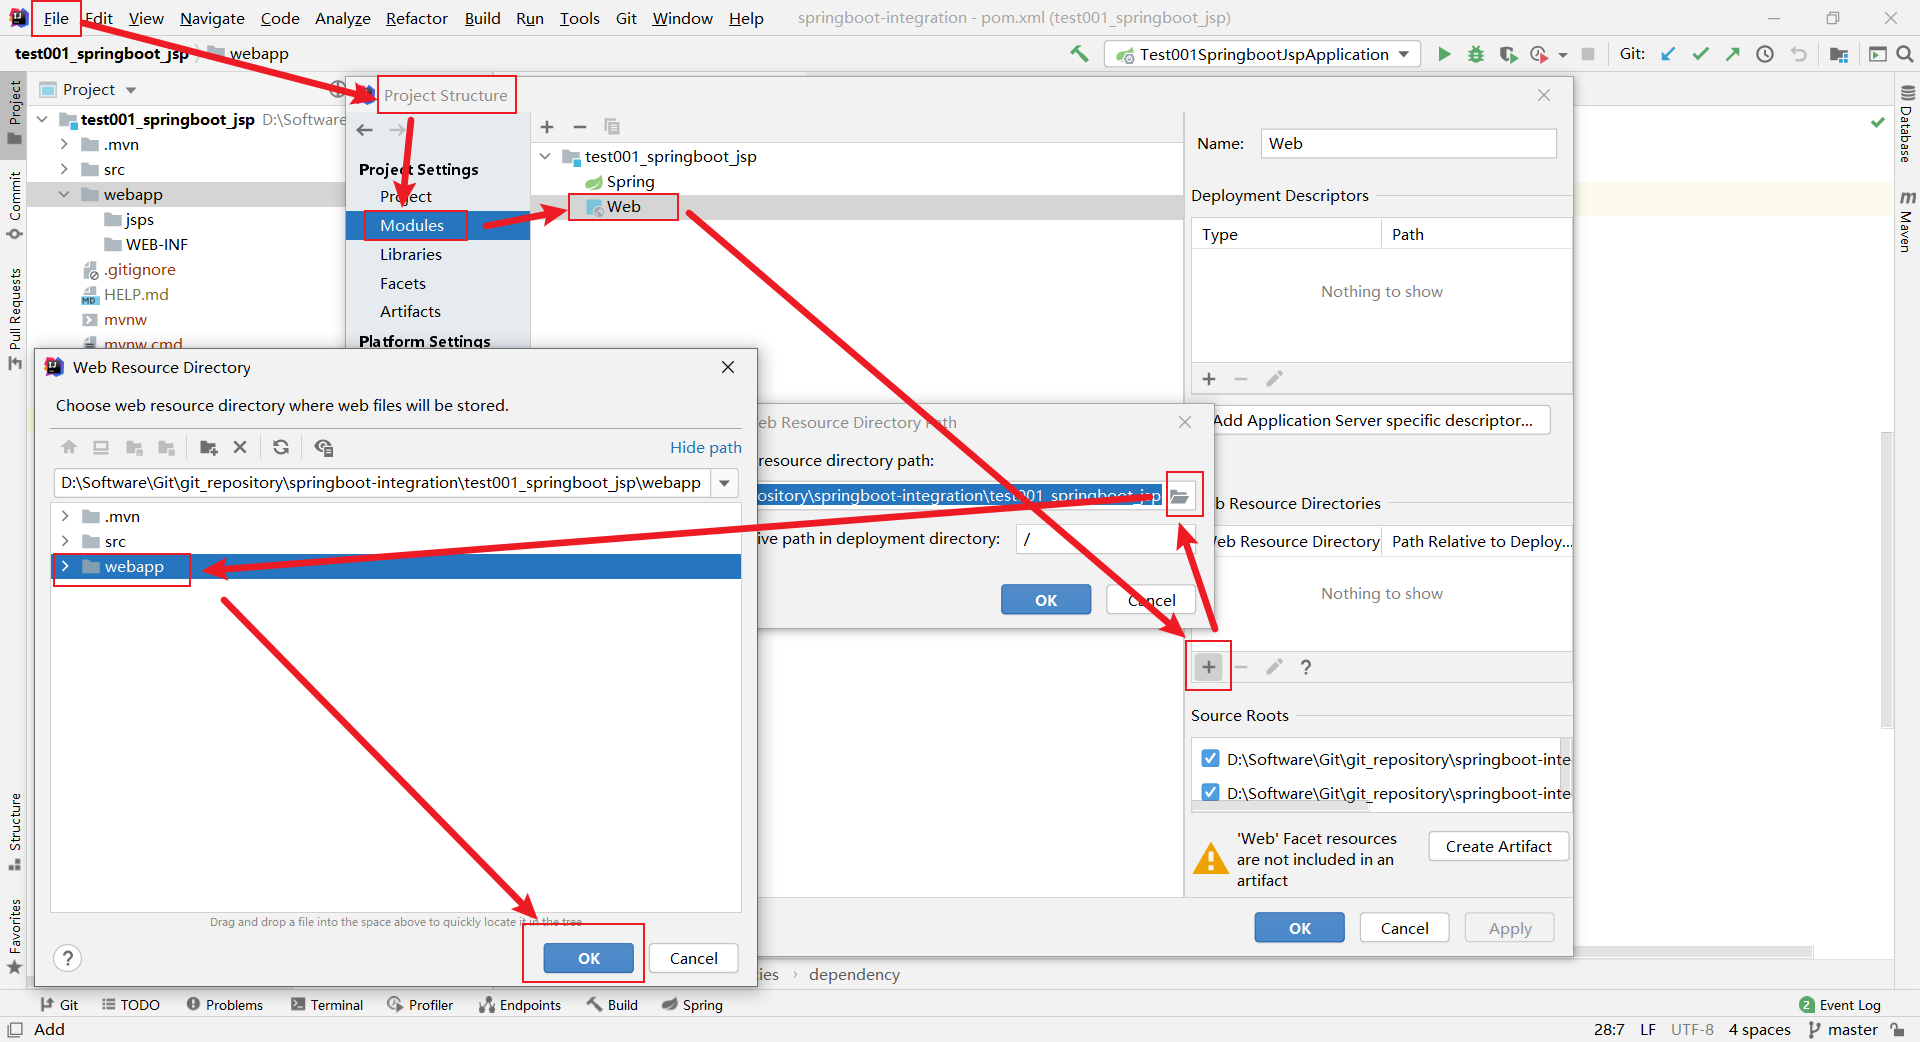Add a new module facet plus icon
Image resolution: width=1920 pixels, height=1042 pixels.
pos(547,127)
